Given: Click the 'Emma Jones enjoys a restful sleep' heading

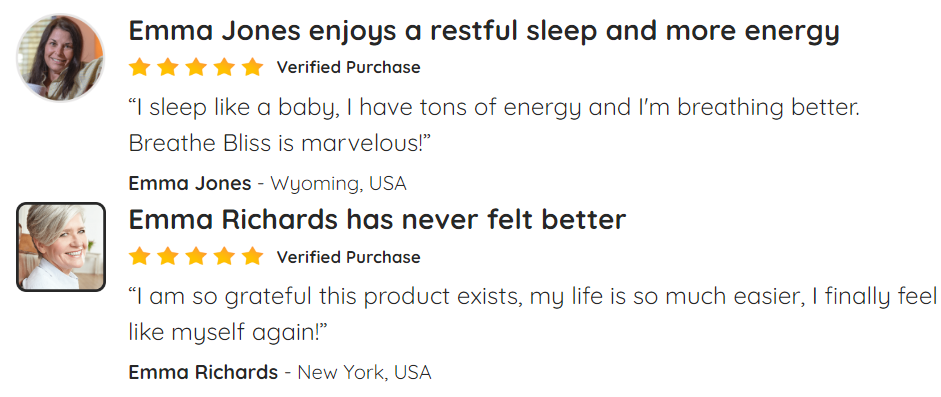Looking at the screenshot, I should point(484,31).
